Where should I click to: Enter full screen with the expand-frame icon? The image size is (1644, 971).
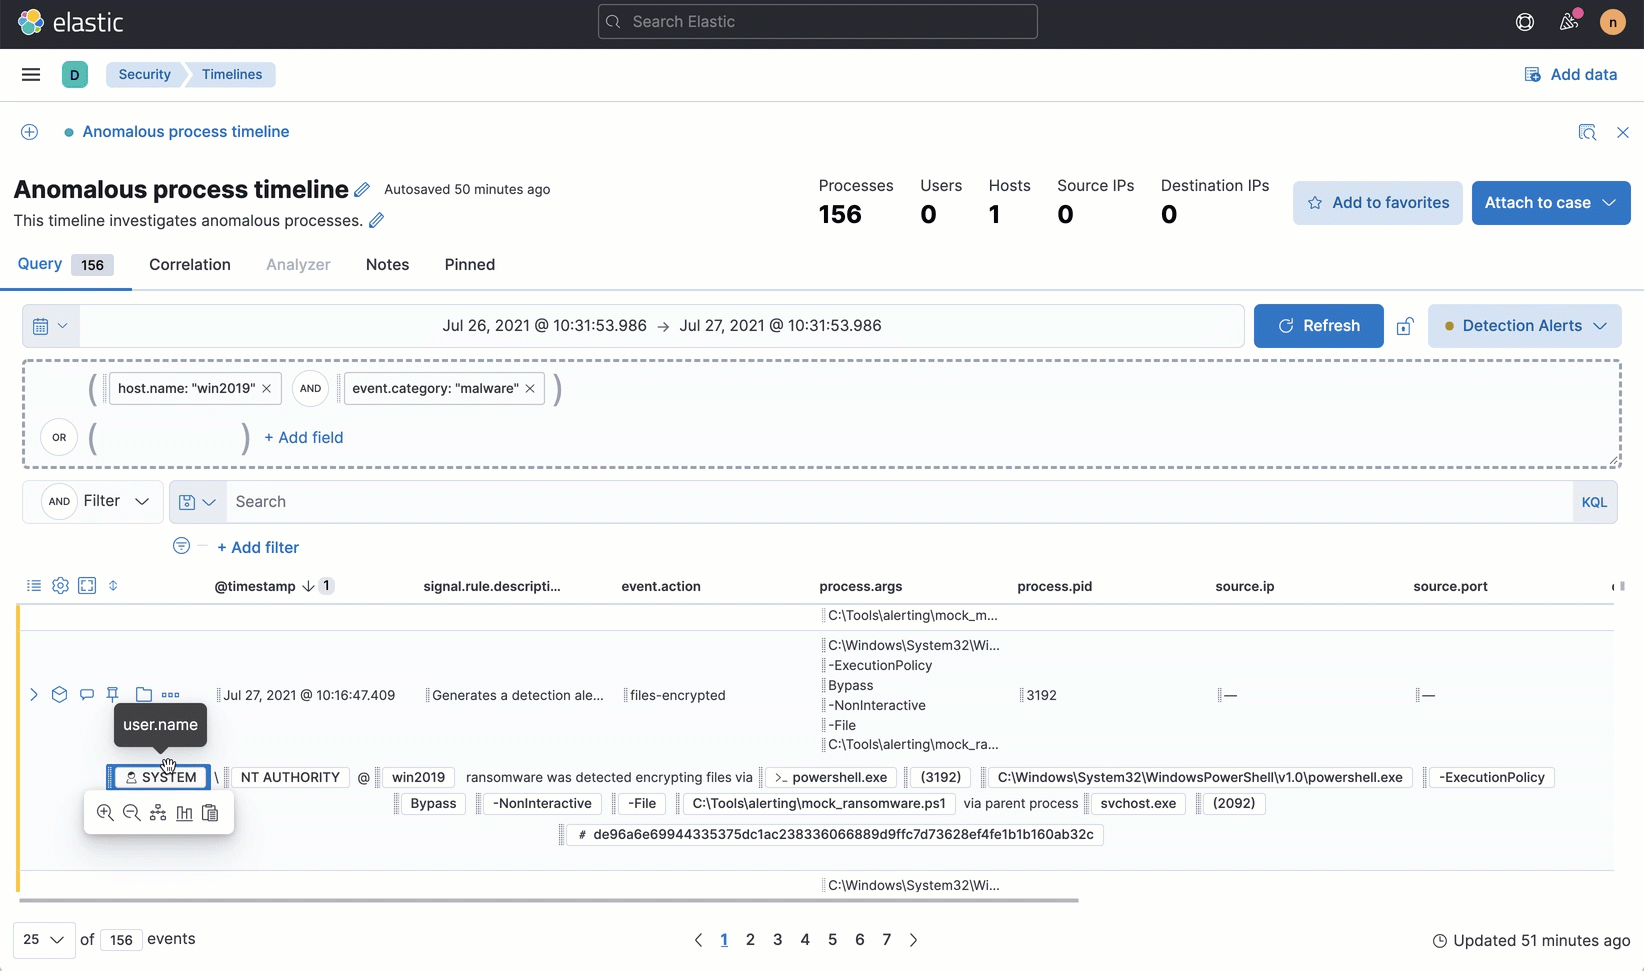(87, 585)
